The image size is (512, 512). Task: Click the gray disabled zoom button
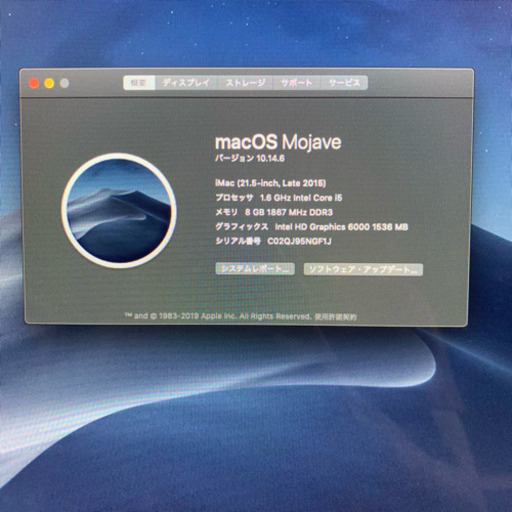65,83
